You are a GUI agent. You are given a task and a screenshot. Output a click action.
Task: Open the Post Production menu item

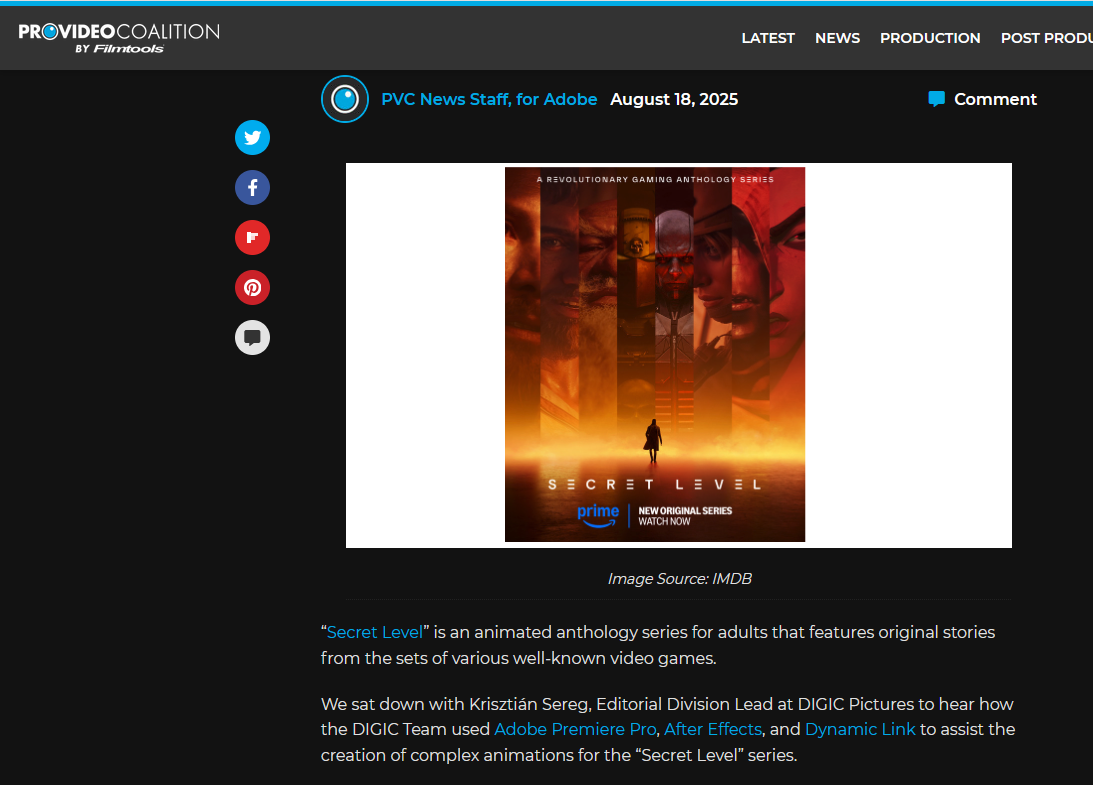(1046, 38)
